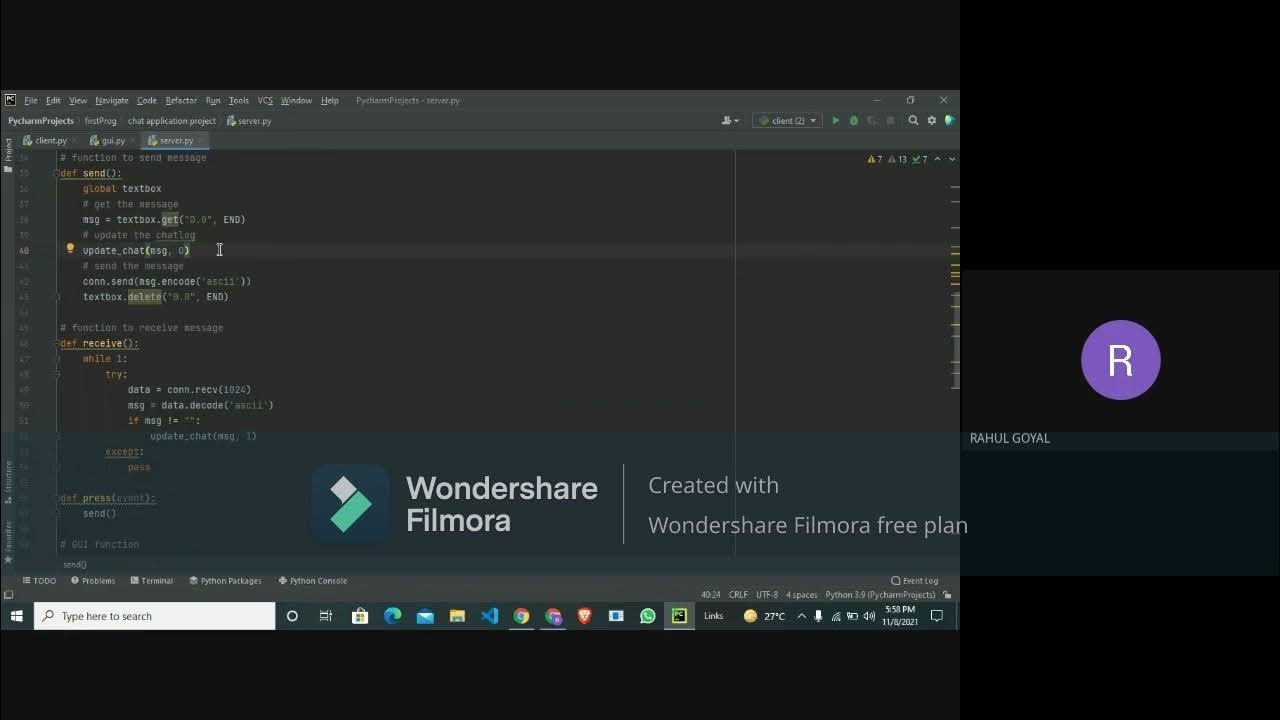Switch to PyCharm taskbar icon

click(x=679, y=616)
